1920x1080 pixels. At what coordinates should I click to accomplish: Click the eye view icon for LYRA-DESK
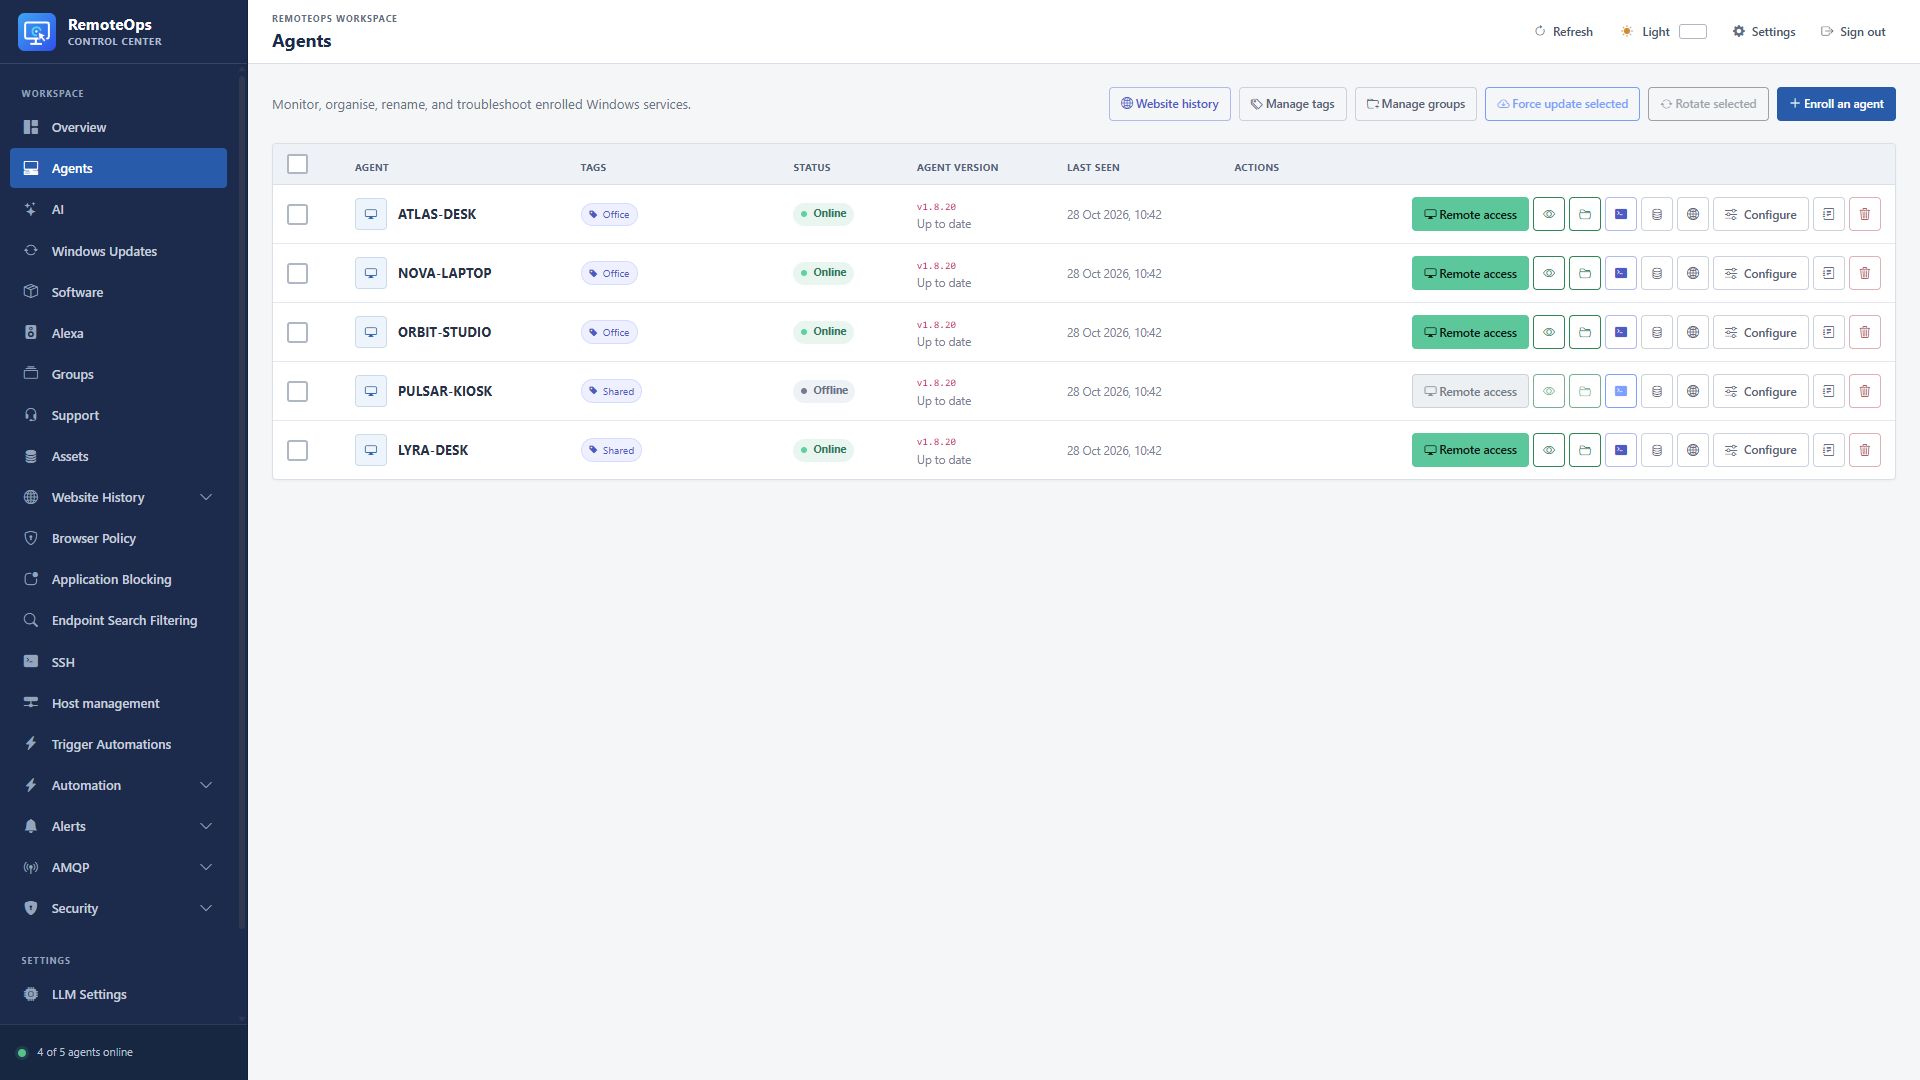[1549, 450]
